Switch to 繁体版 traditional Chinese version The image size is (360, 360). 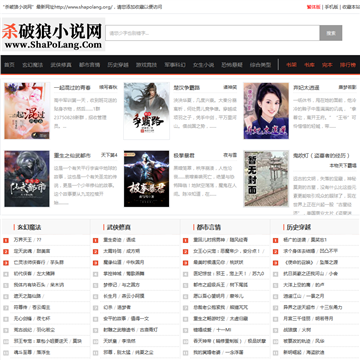(x=314, y=7)
